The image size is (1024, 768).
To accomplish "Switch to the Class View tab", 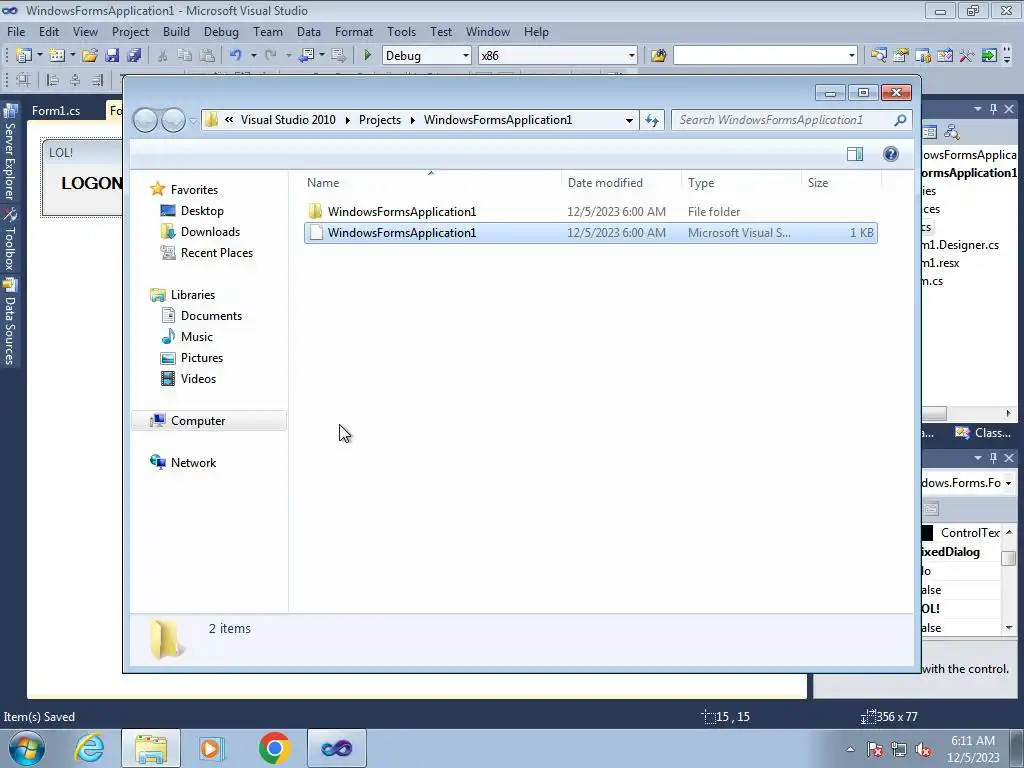I will (983, 433).
